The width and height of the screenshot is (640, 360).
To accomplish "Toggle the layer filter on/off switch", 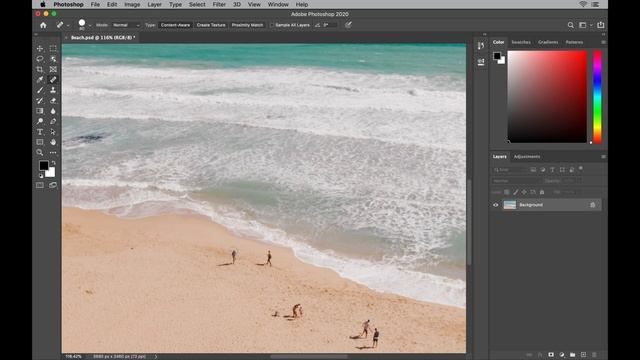I will (581, 168).
